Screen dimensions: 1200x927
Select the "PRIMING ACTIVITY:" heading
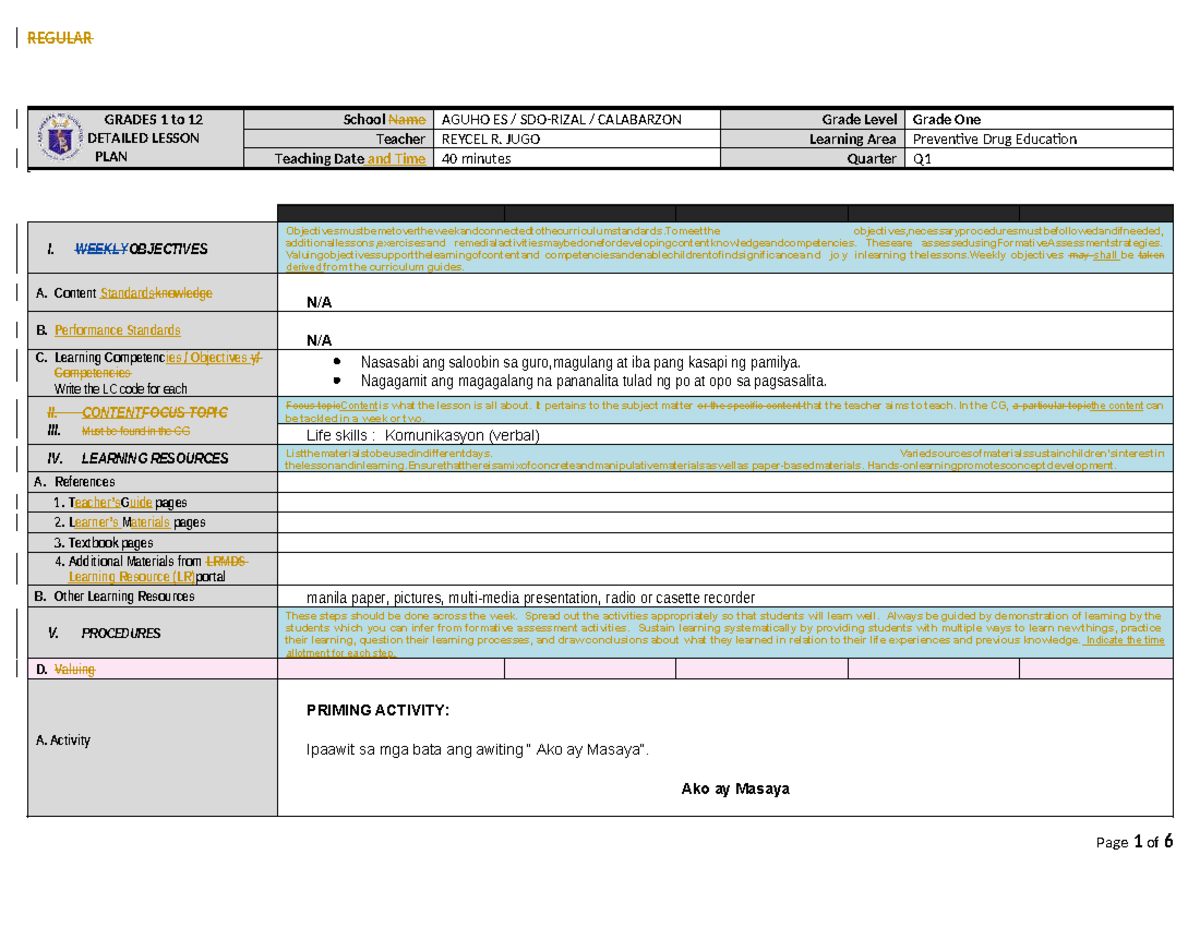pyautogui.click(x=378, y=710)
